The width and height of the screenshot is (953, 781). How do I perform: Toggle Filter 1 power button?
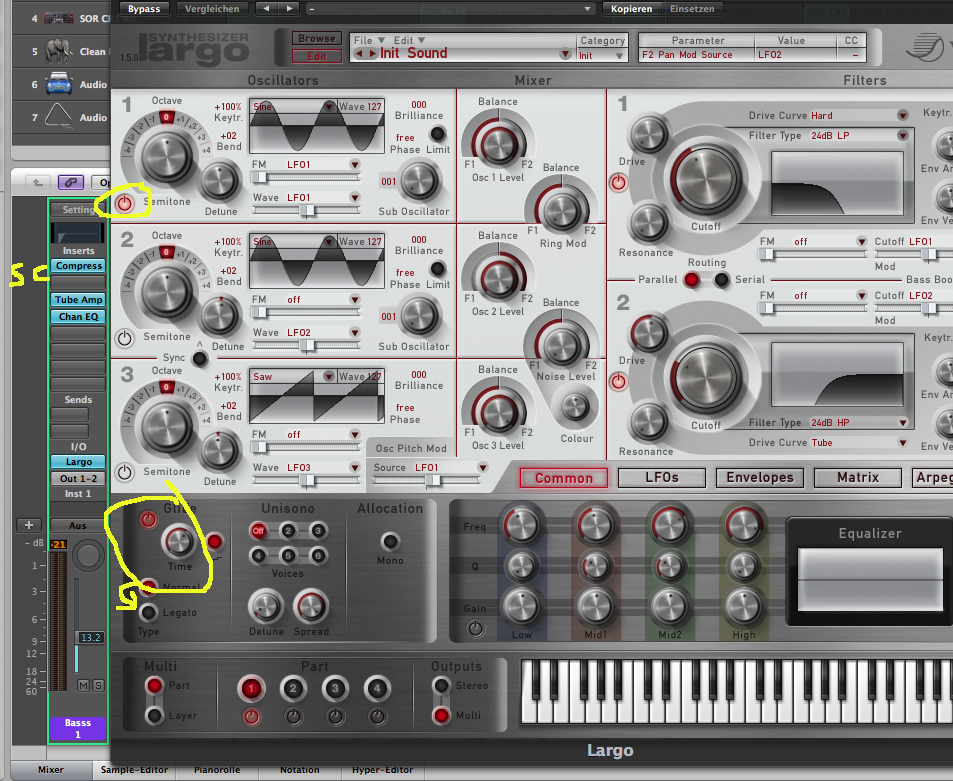point(618,182)
